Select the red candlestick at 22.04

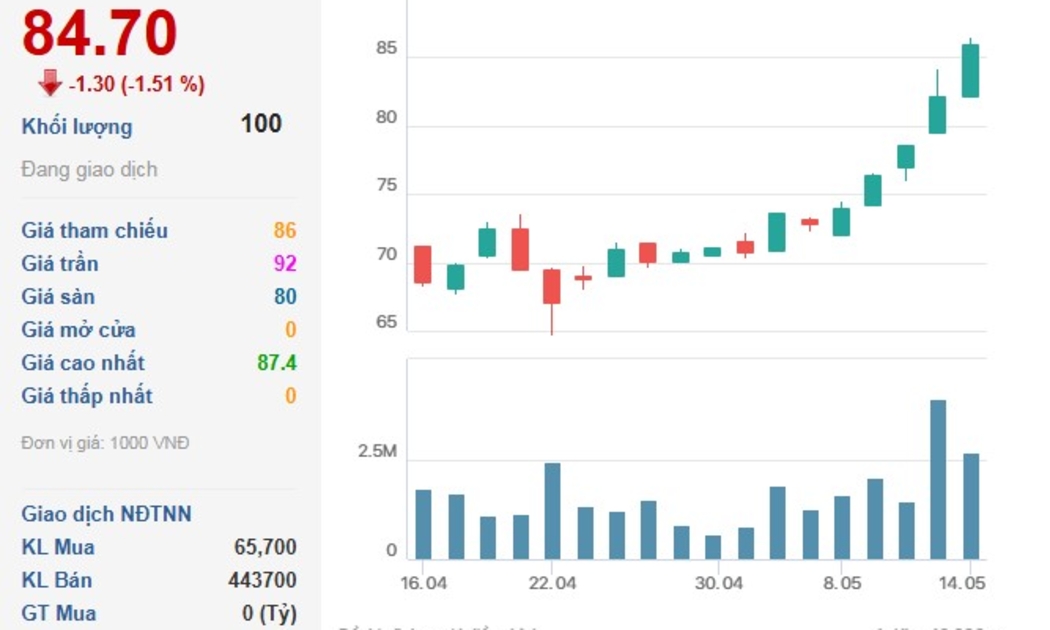pyautogui.click(x=552, y=286)
